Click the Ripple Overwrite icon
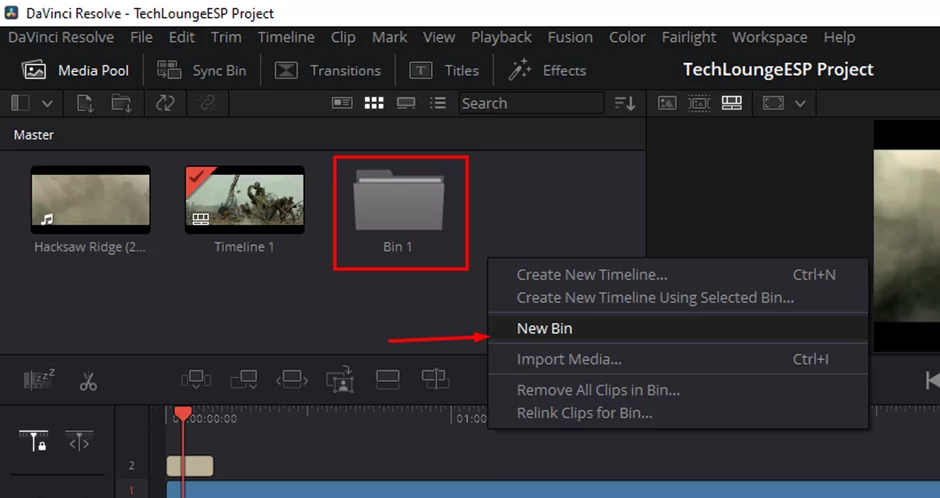Screen dimensions: 940x498 pyautogui.click(x=292, y=380)
